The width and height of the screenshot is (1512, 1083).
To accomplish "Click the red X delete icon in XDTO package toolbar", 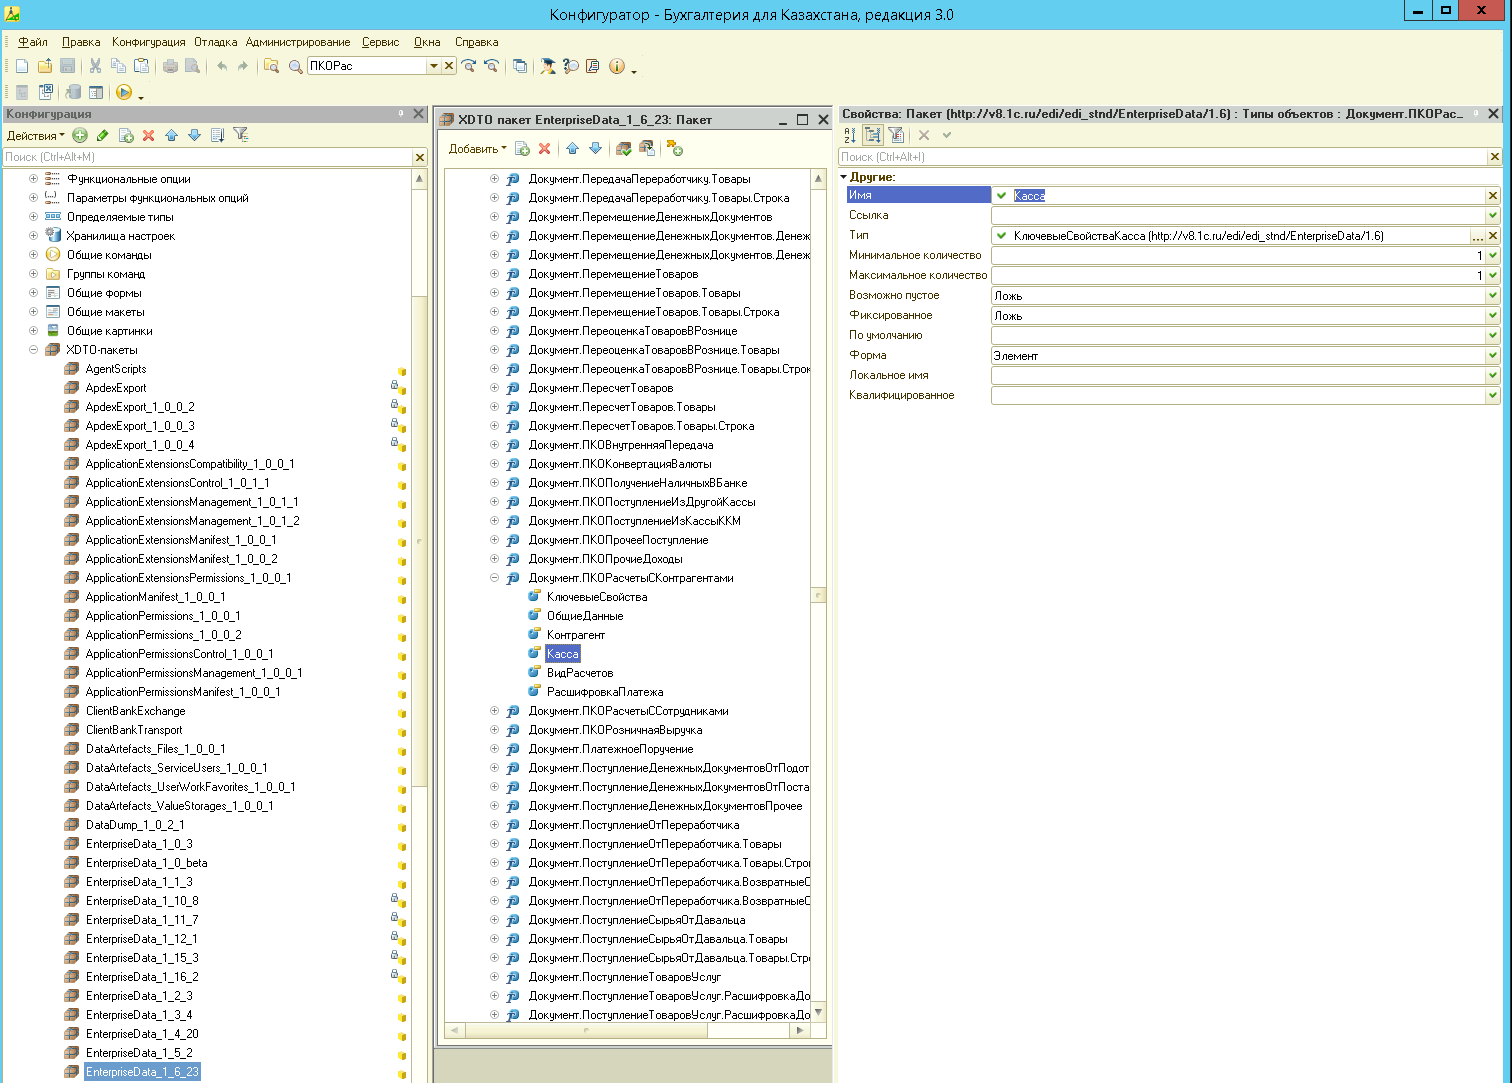I will pyautogui.click(x=544, y=149).
